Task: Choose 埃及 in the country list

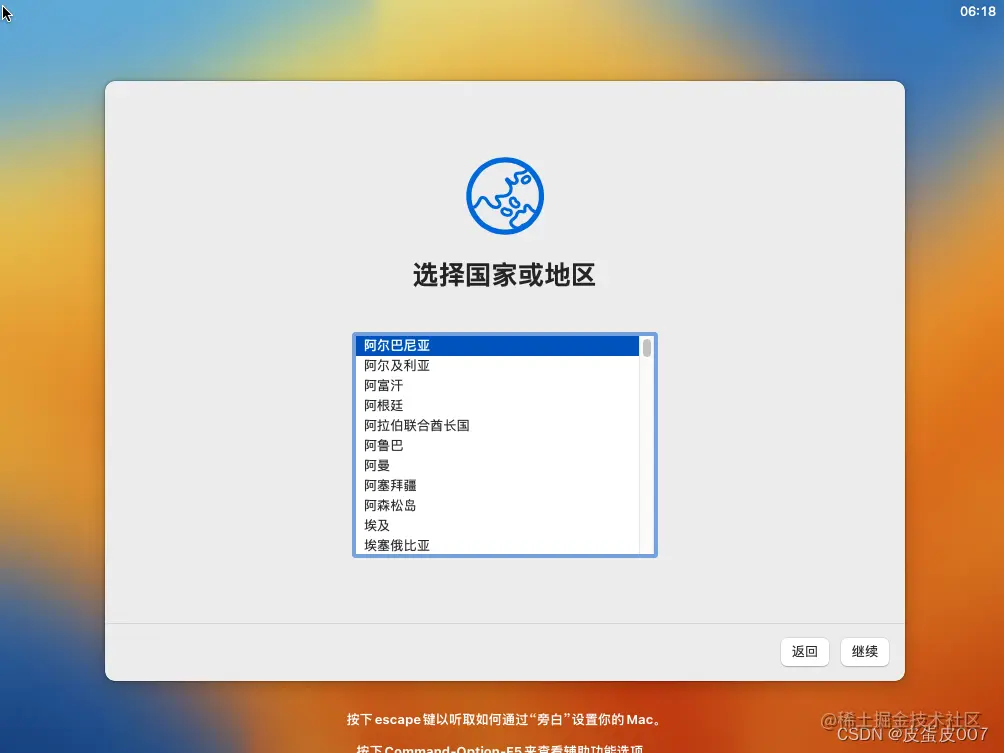Action: pyautogui.click(x=497, y=526)
